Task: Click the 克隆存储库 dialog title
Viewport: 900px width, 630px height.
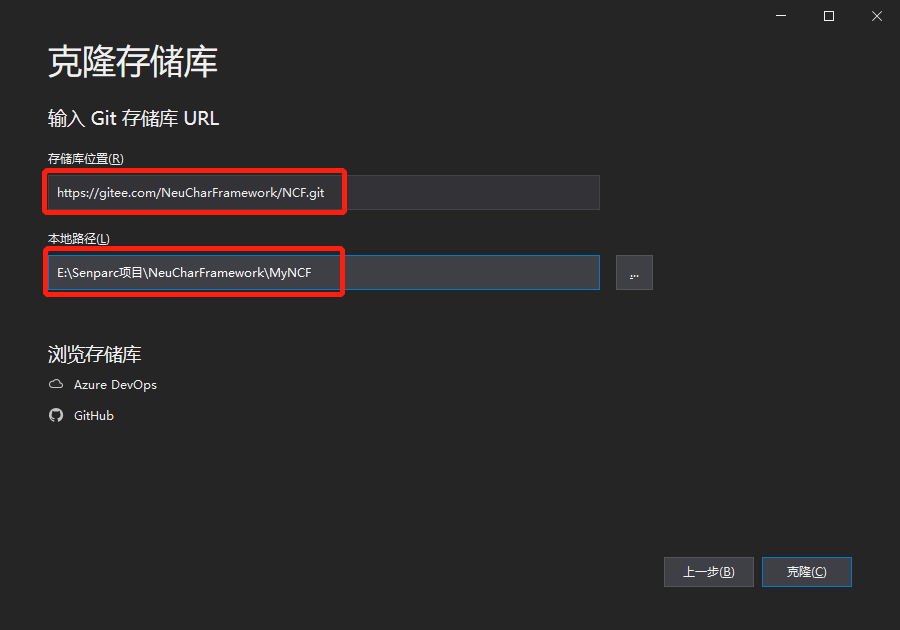Action: tap(133, 61)
